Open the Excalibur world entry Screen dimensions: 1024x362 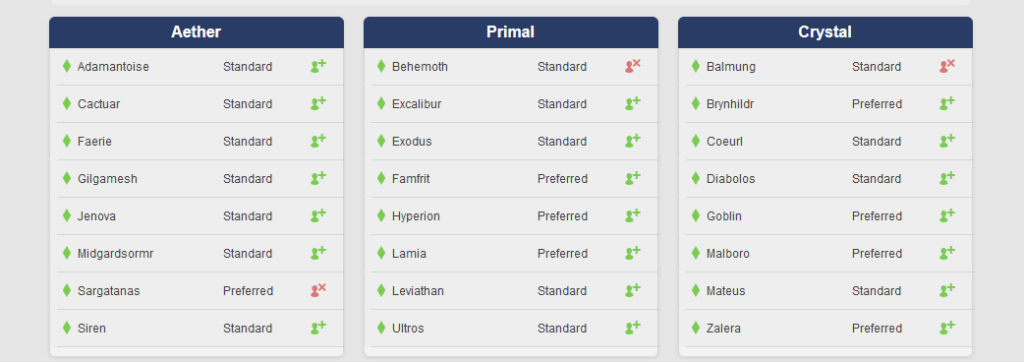point(511,104)
